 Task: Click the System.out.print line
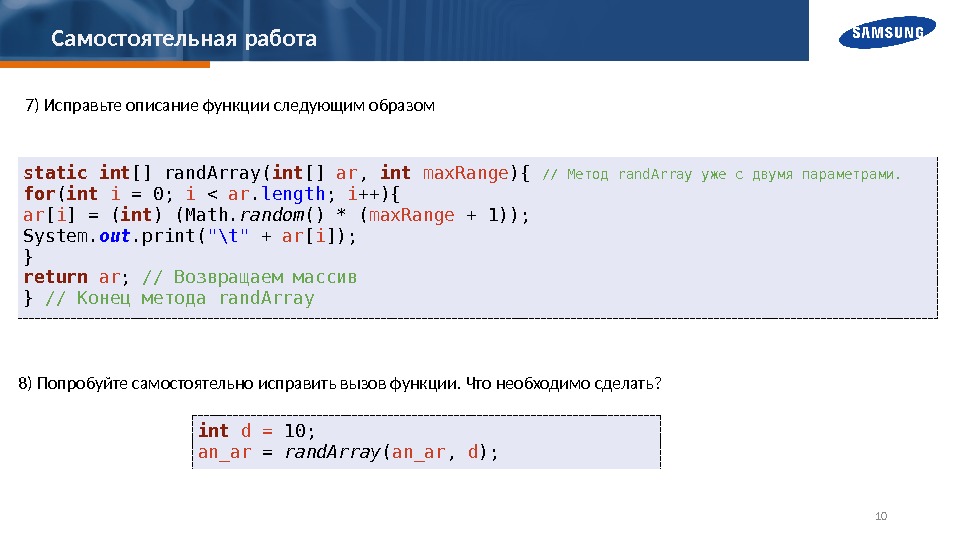[190, 236]
